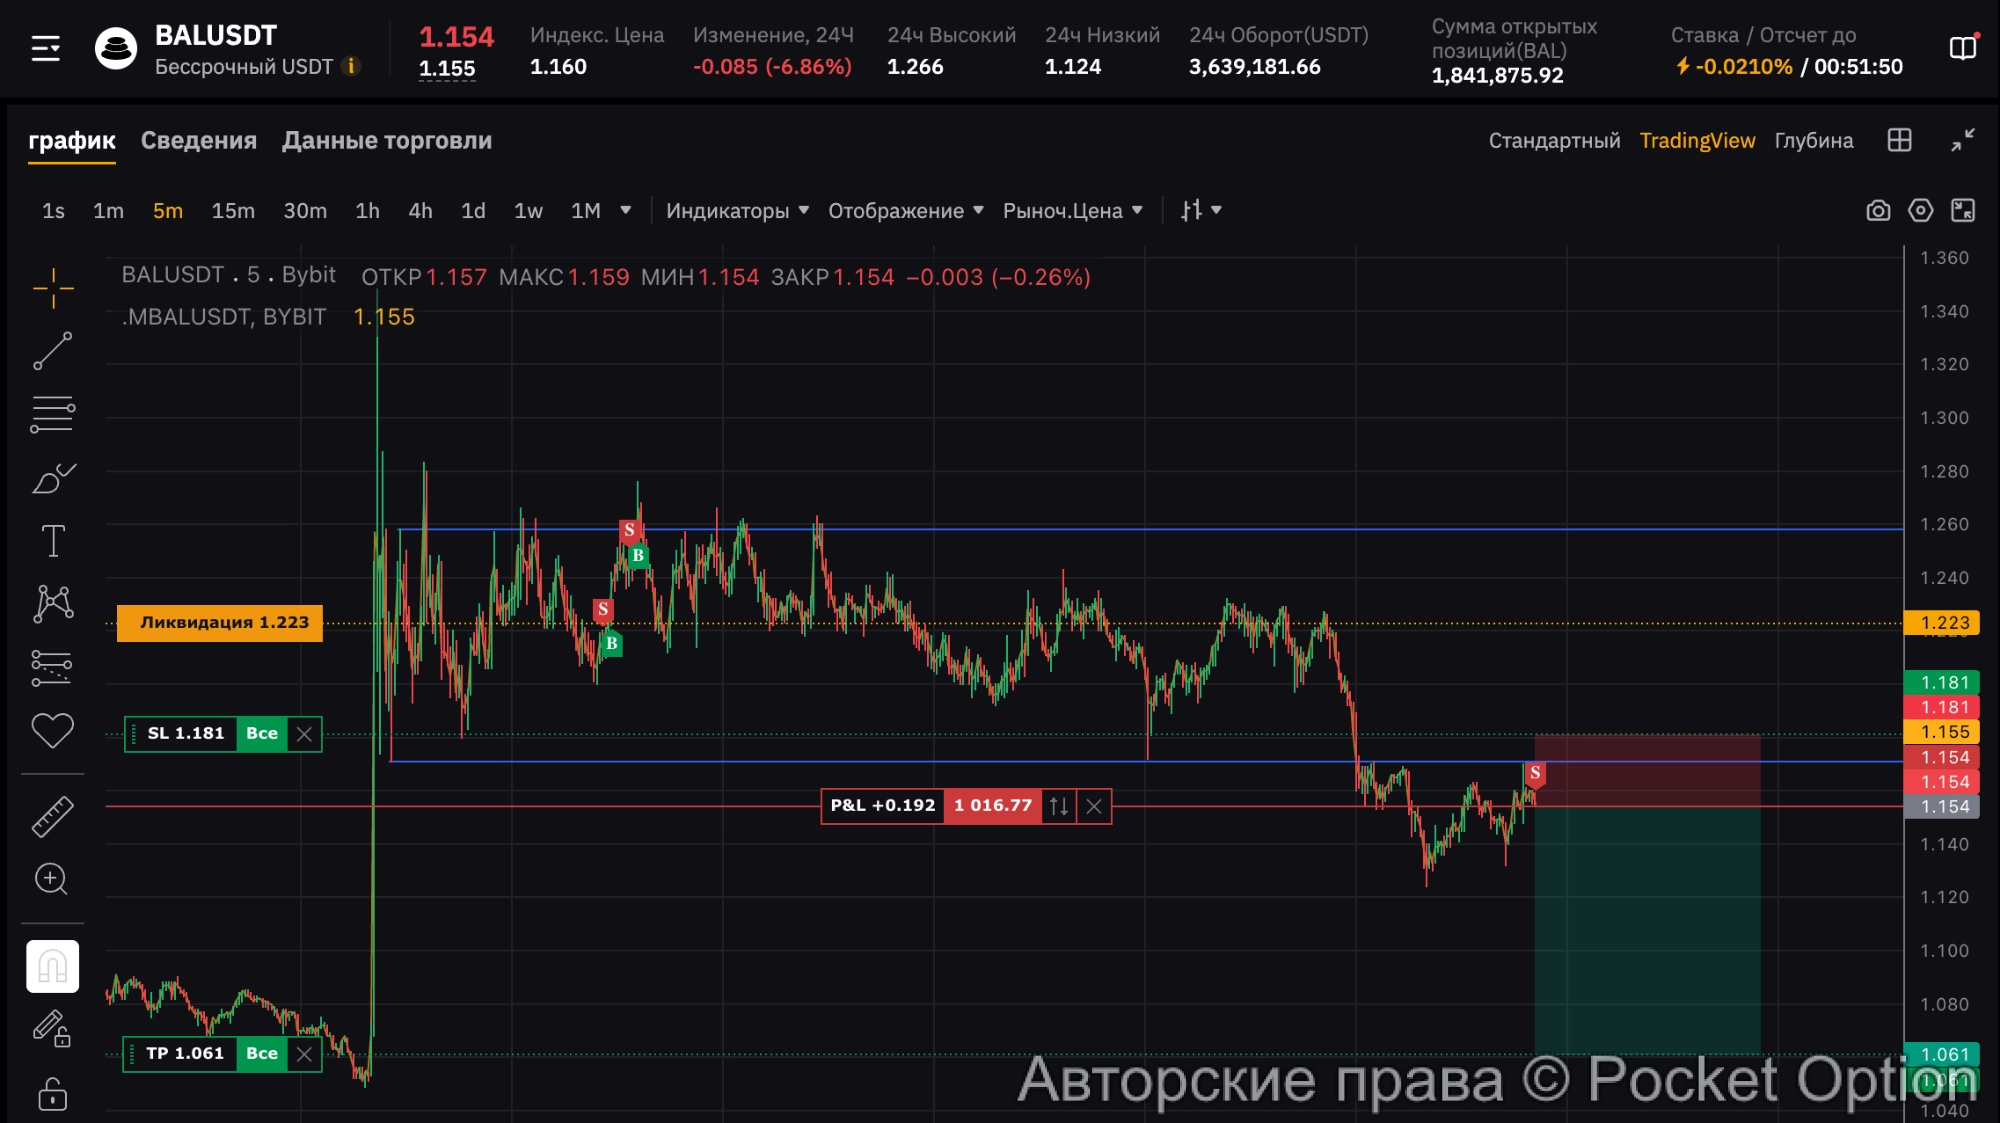This screenshot has height=1123, width=2000.
Task: Cancel the TP 1.061 order line
Action: coord(304,1054)
